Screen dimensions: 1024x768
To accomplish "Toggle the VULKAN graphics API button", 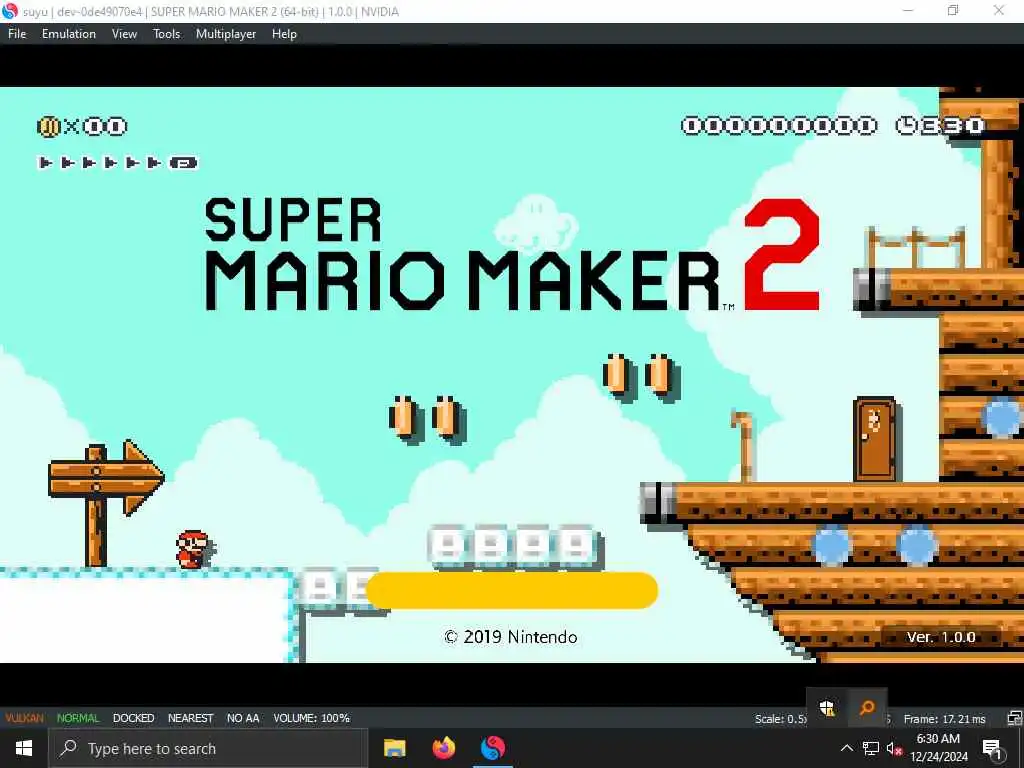I will 24,718.
